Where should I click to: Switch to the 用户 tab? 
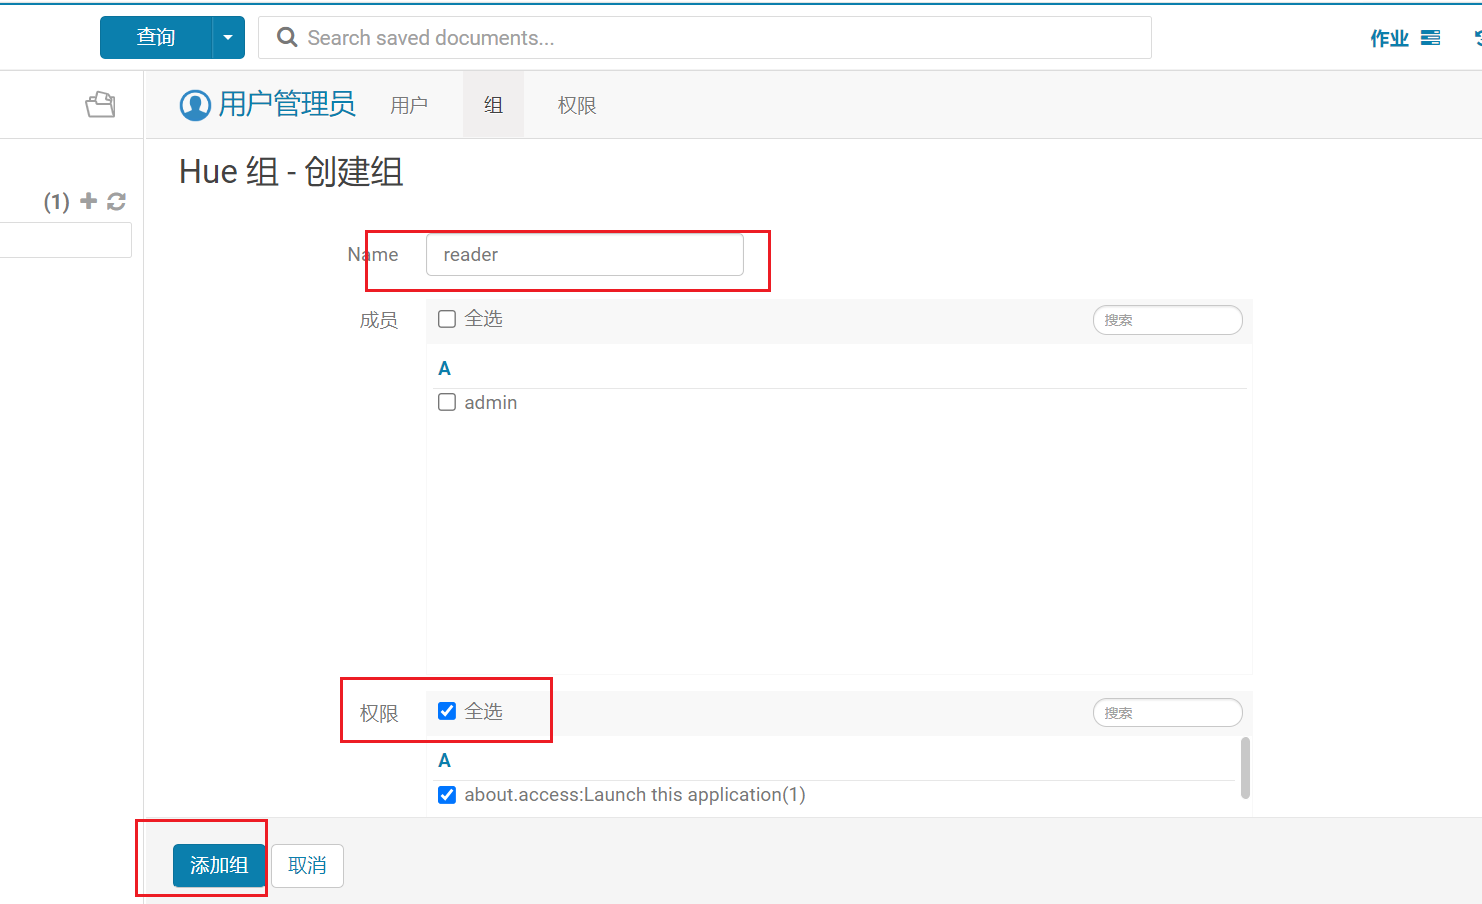(409, 105)
